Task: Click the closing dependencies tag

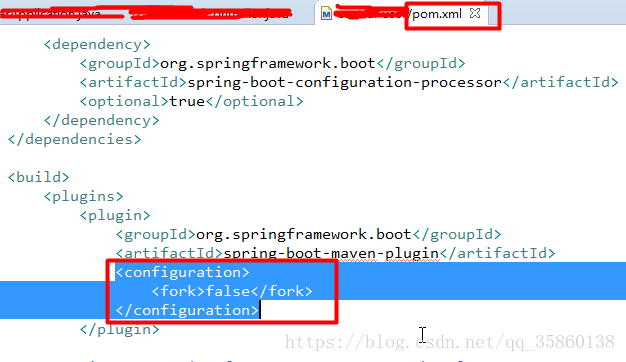Action: (x=75, y=139)
